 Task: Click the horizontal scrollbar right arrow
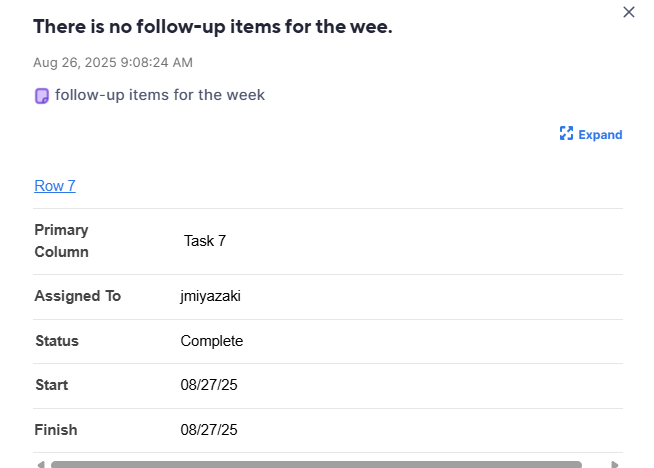[x=614, y=464]
